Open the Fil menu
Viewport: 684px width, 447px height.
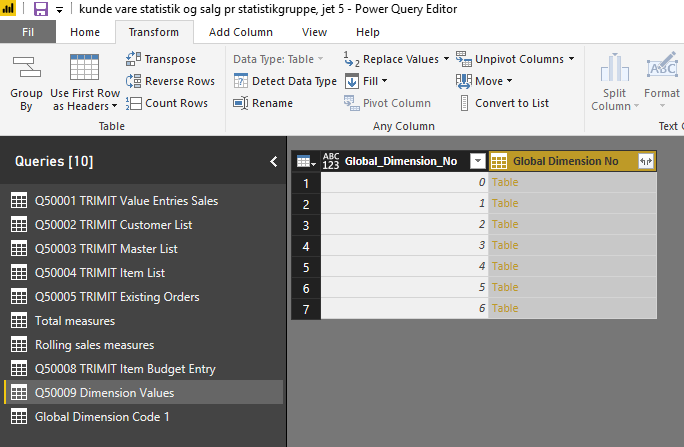point(28,32)
